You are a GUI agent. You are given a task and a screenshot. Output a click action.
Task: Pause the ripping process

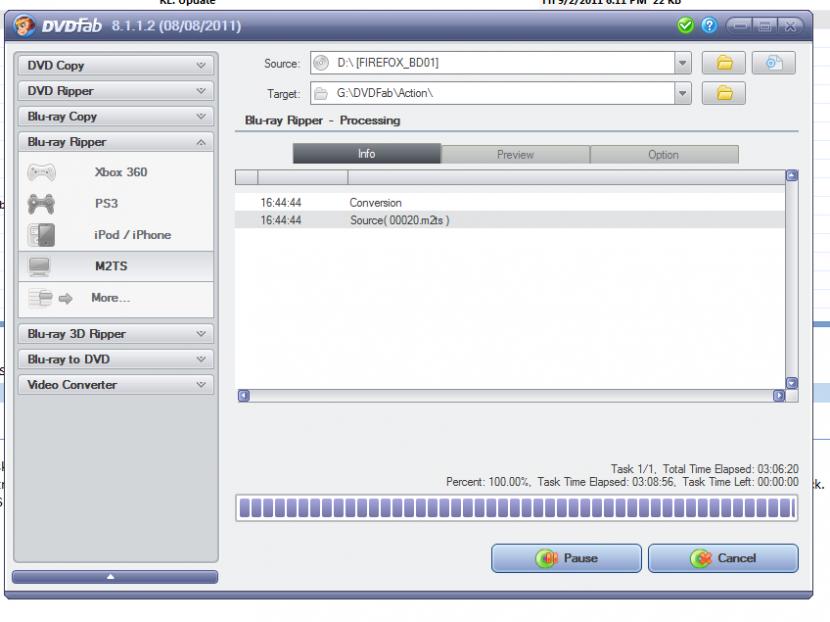[x=566, y=558]
